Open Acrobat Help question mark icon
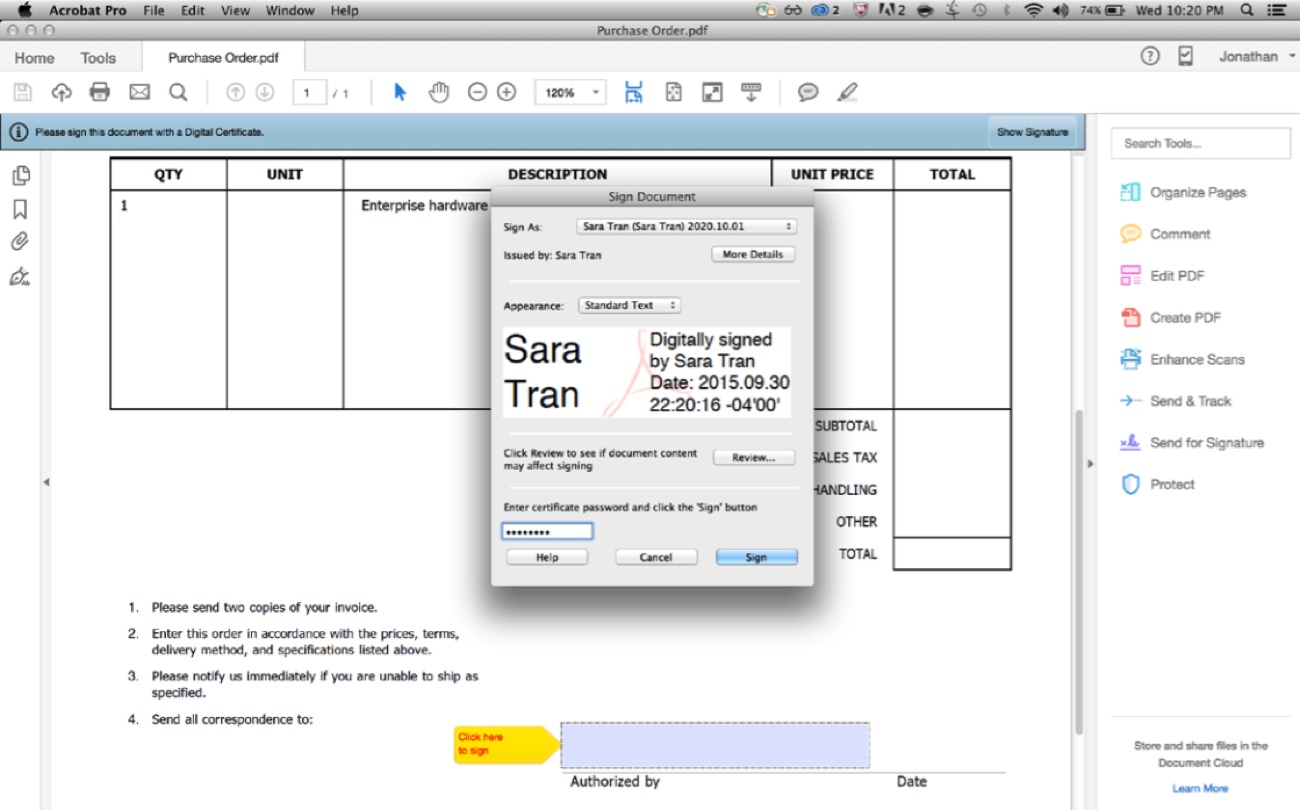Viewport: 1300px width, 810px height. point(1150,57)
